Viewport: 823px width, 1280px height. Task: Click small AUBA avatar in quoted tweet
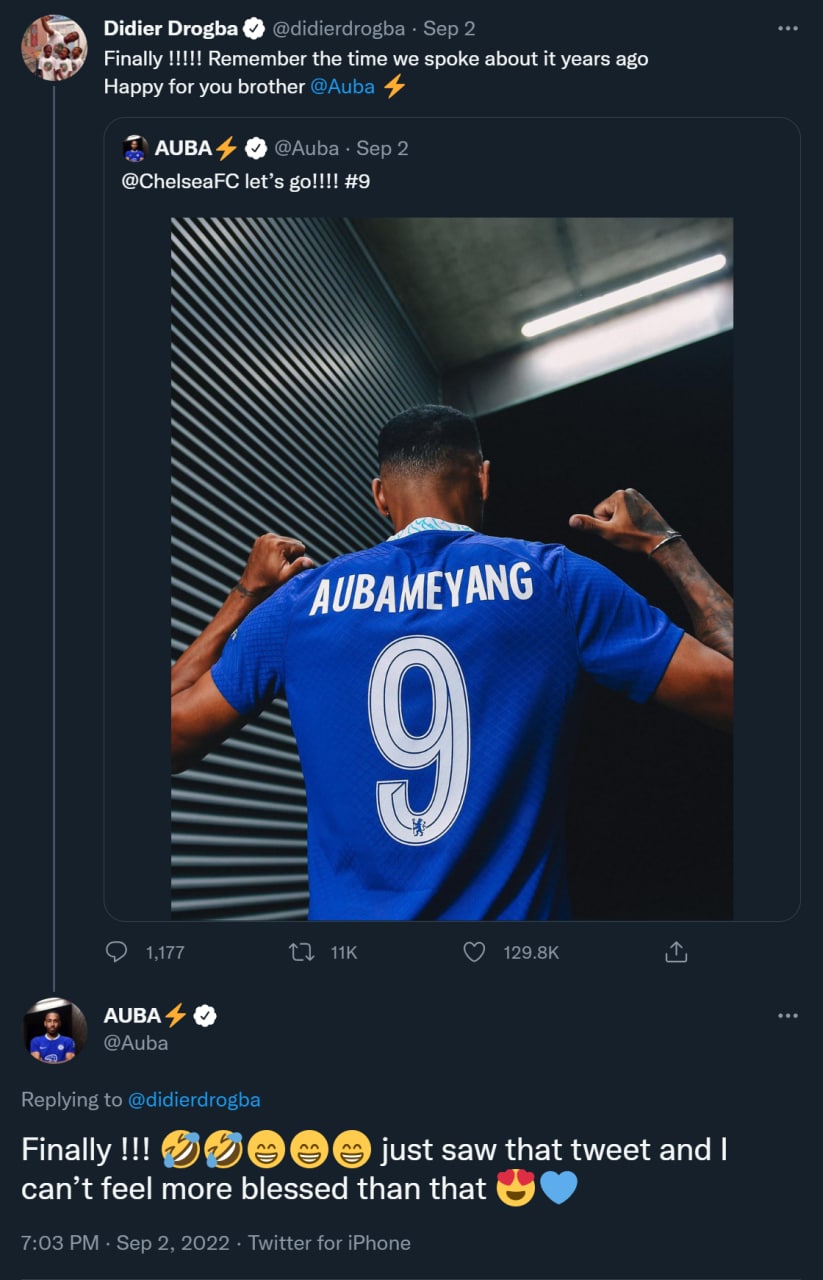pos(135,149)
